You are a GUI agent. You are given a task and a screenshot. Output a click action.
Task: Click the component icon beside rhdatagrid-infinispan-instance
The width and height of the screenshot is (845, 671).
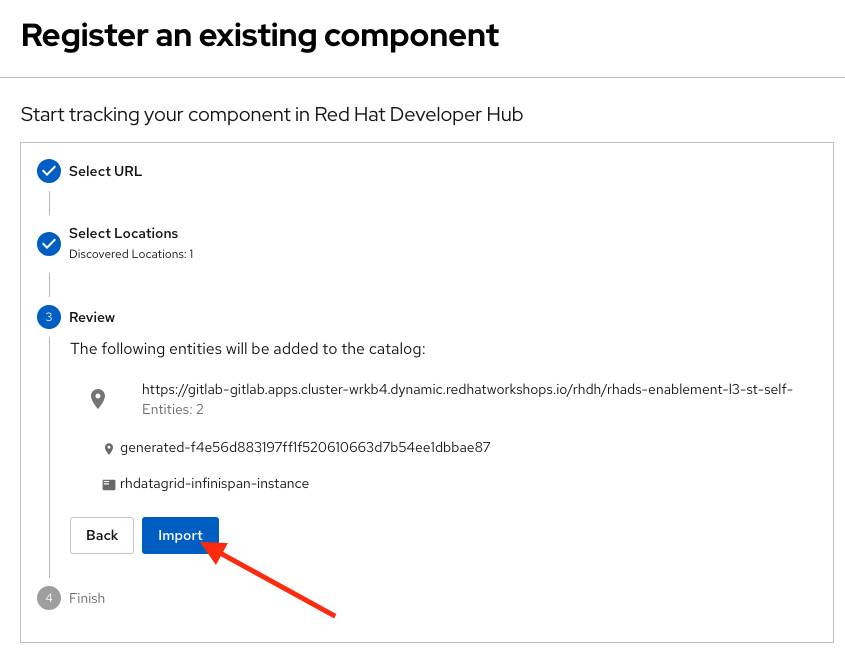tap(109, 485)
